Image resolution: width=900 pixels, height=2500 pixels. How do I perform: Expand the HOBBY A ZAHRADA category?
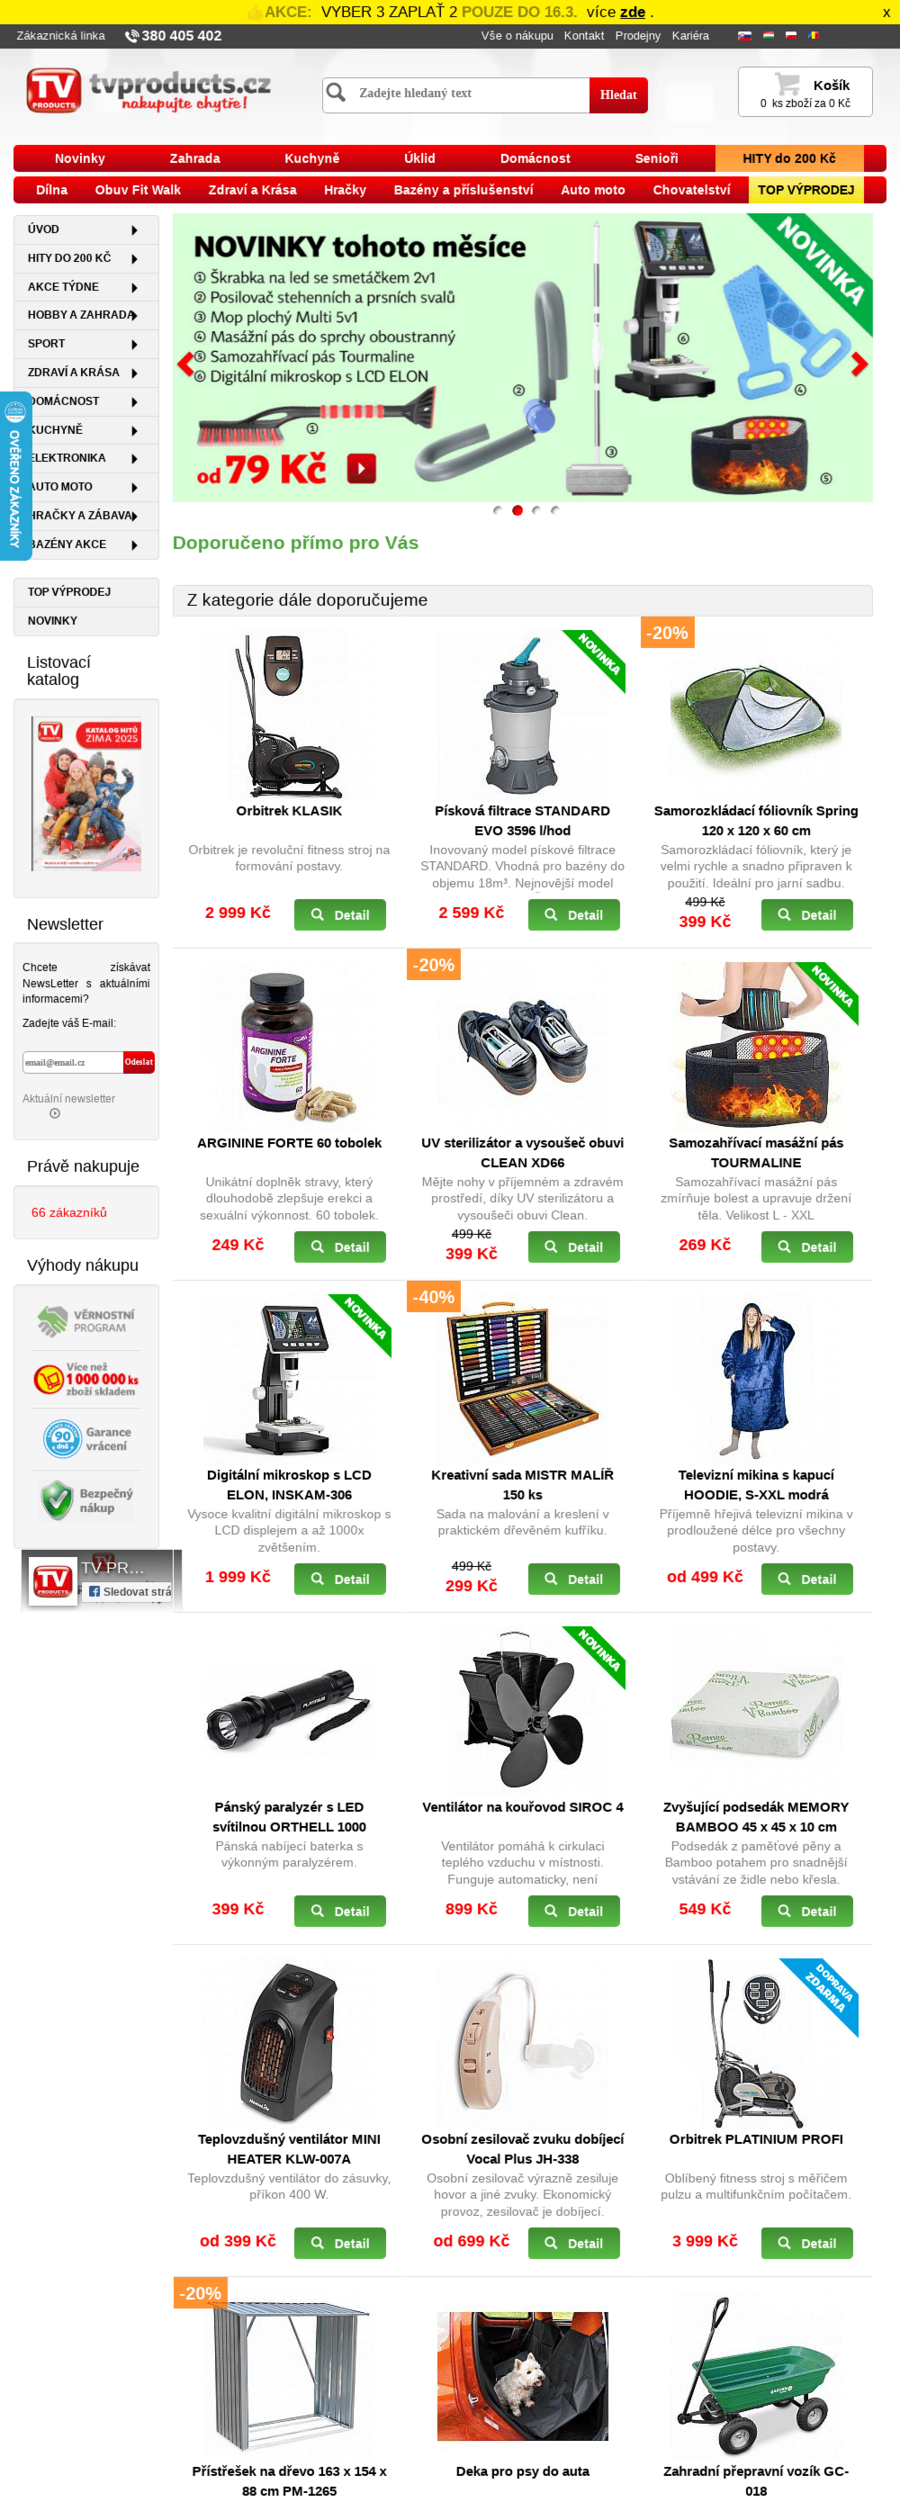click(x=86, y=315)
